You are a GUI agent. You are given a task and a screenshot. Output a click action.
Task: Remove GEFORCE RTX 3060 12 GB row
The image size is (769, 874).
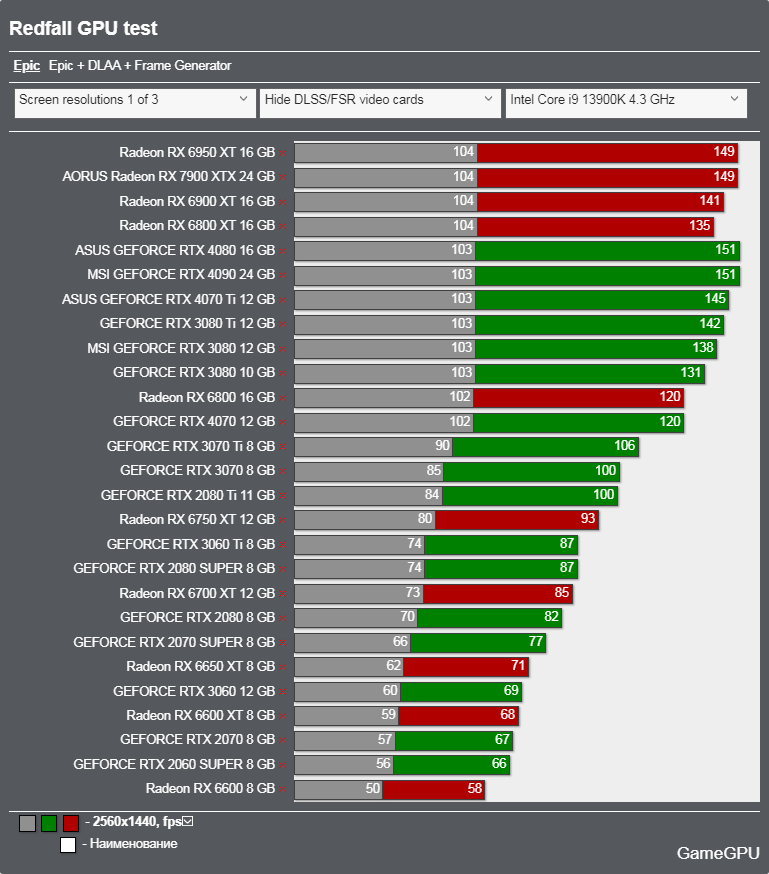point(283,692)
